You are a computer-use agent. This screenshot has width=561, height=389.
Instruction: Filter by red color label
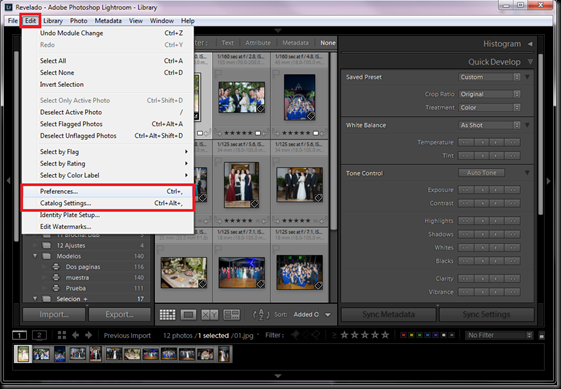404,335
